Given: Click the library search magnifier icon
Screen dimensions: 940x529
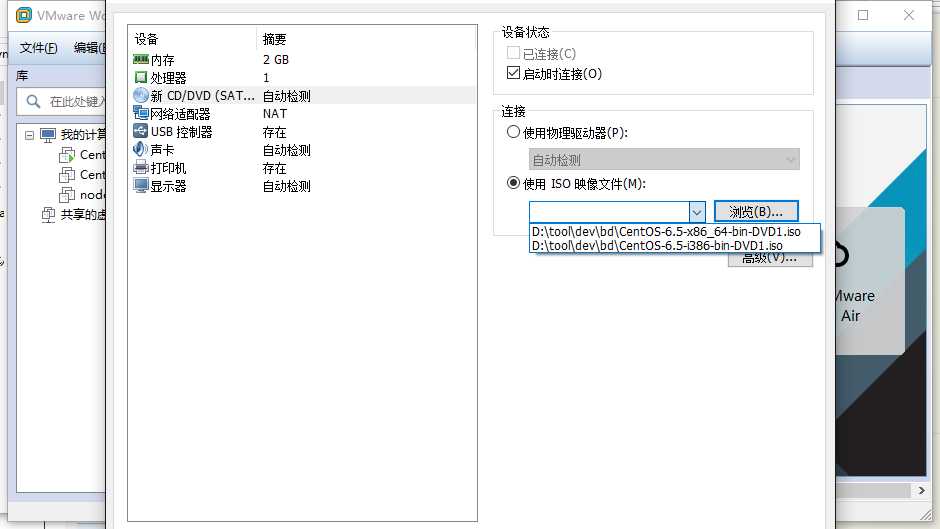Looking at the screenshot, I should point(34,101).
